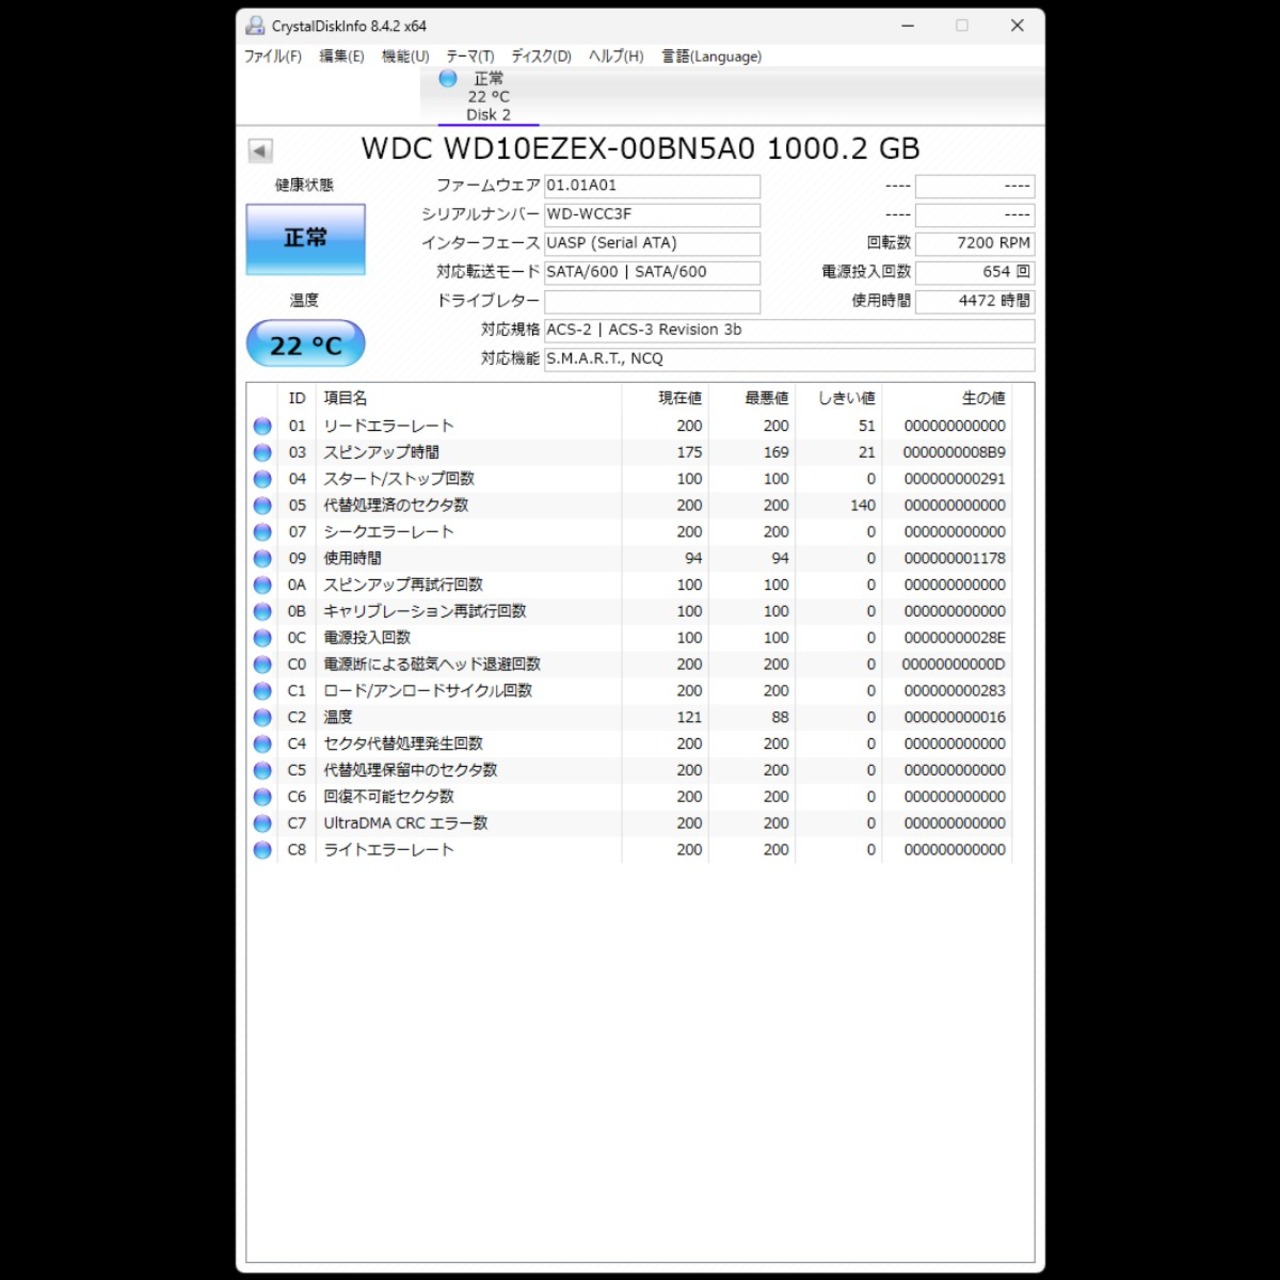
Task: Click status orb for セクタ代替処理発生回数 row
Action: coord(263,744)
